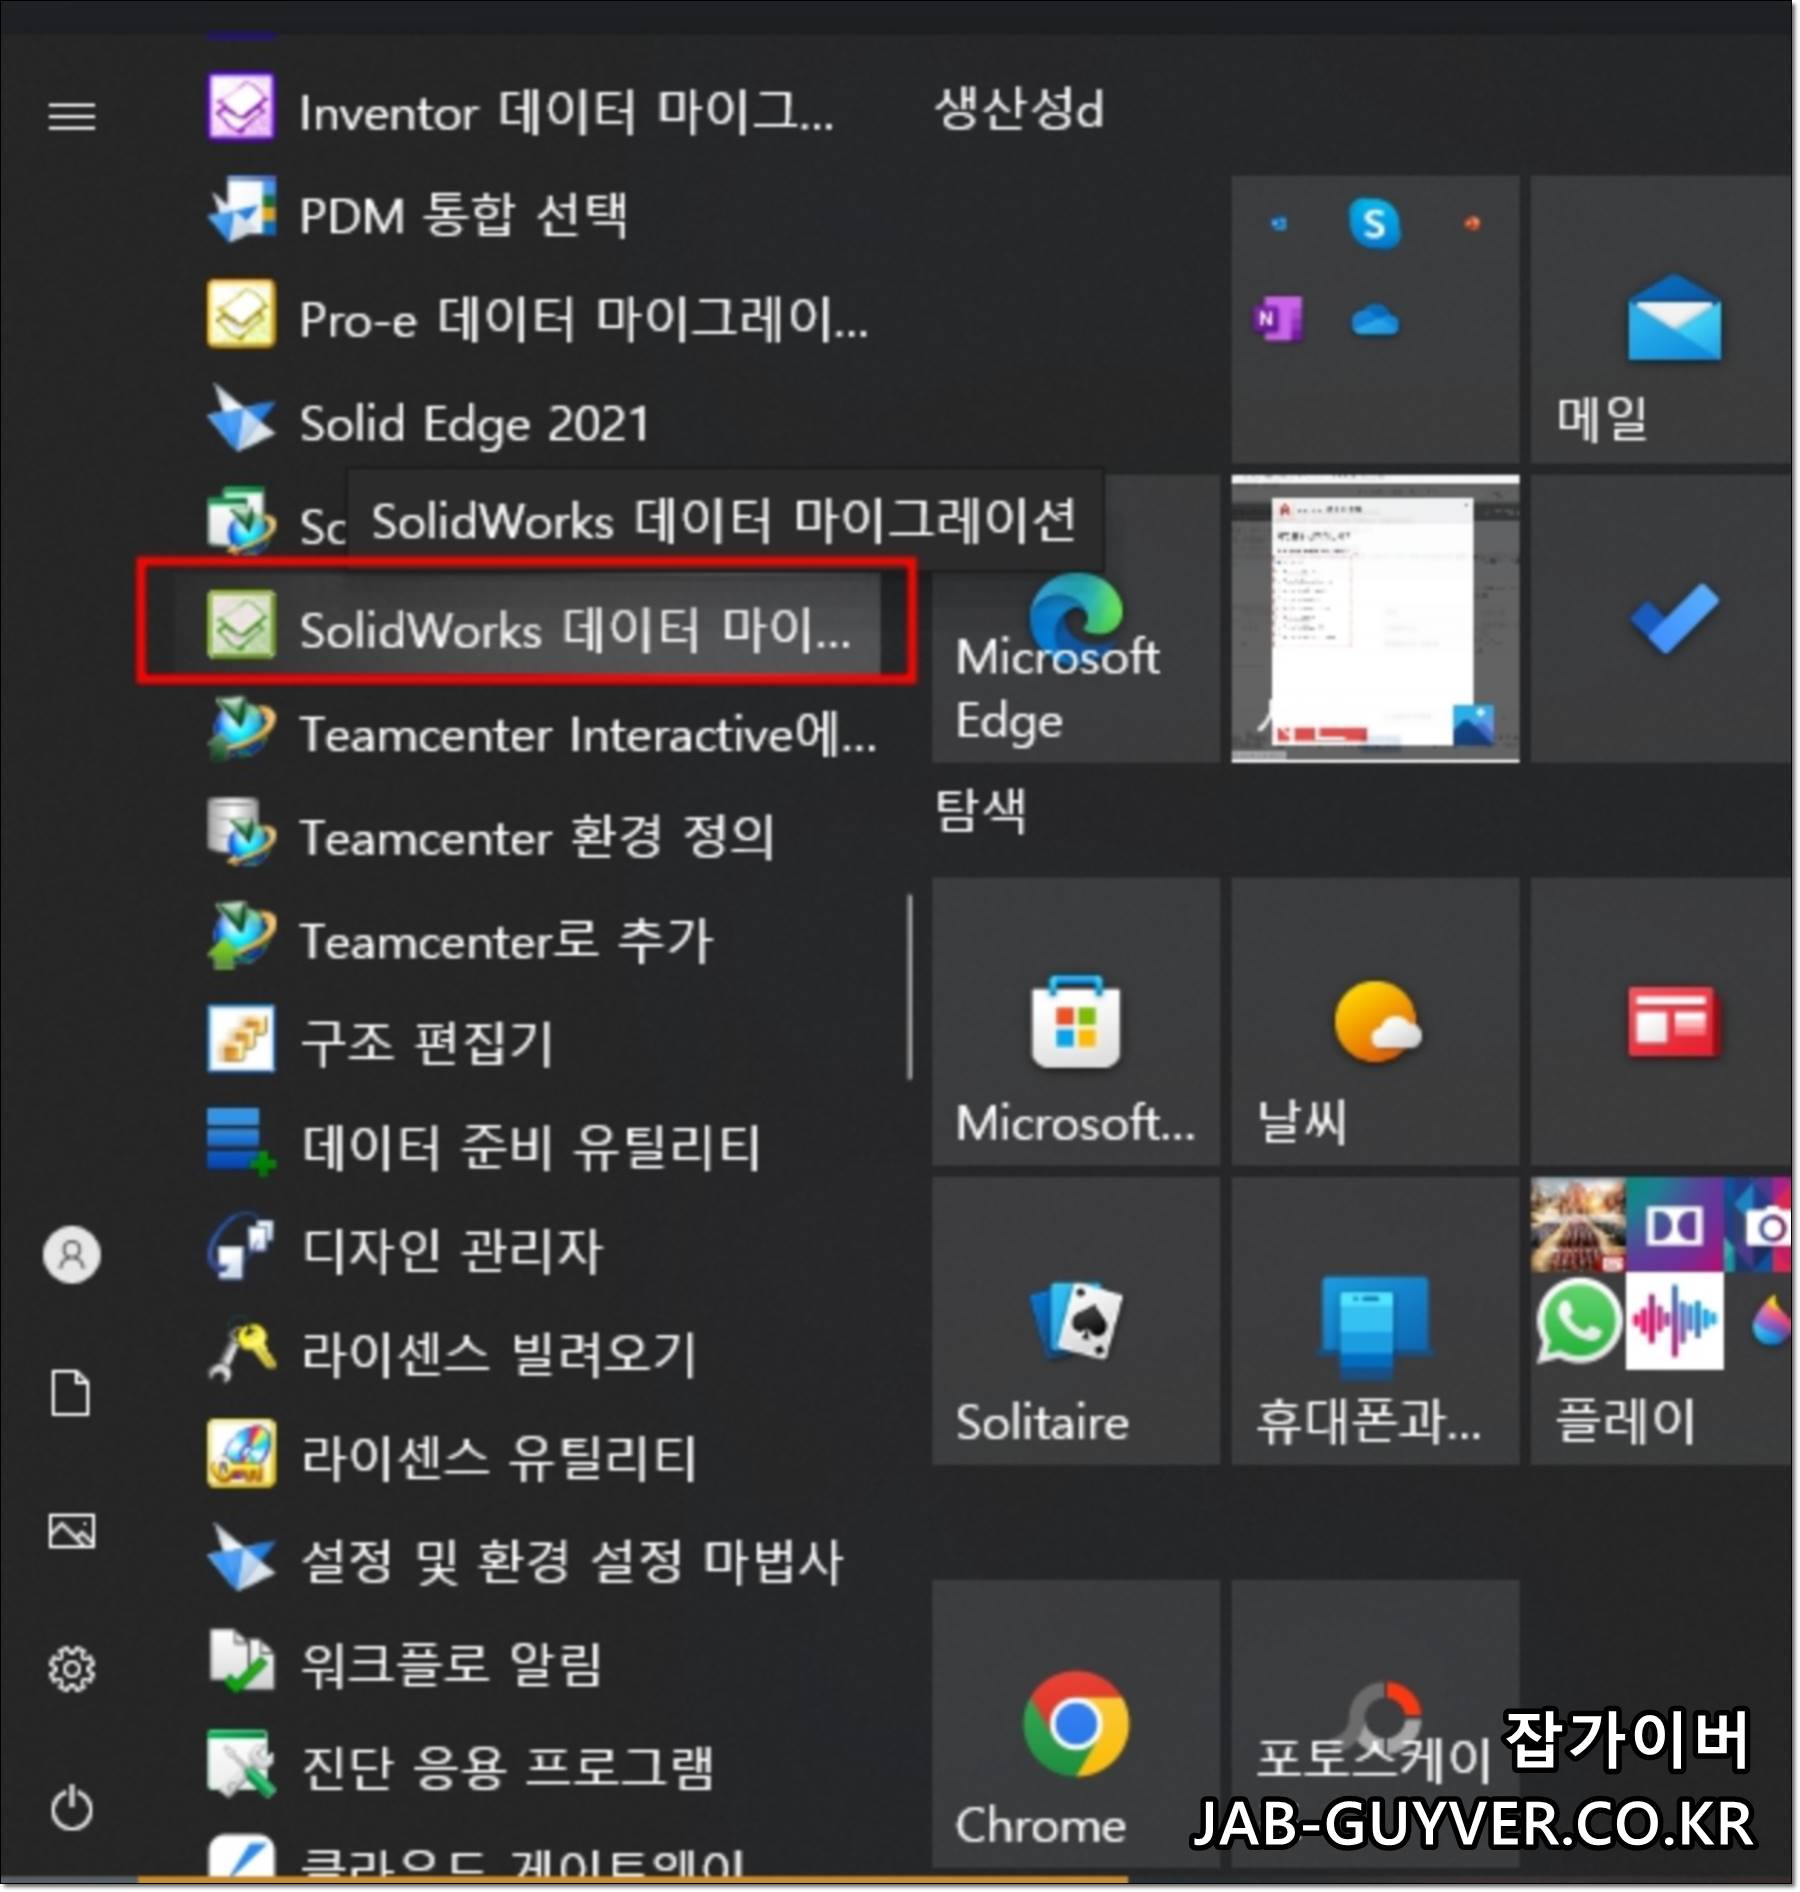Open the Microsoft Edge tile
1800x1892 pixels.
pos(1076,620)
